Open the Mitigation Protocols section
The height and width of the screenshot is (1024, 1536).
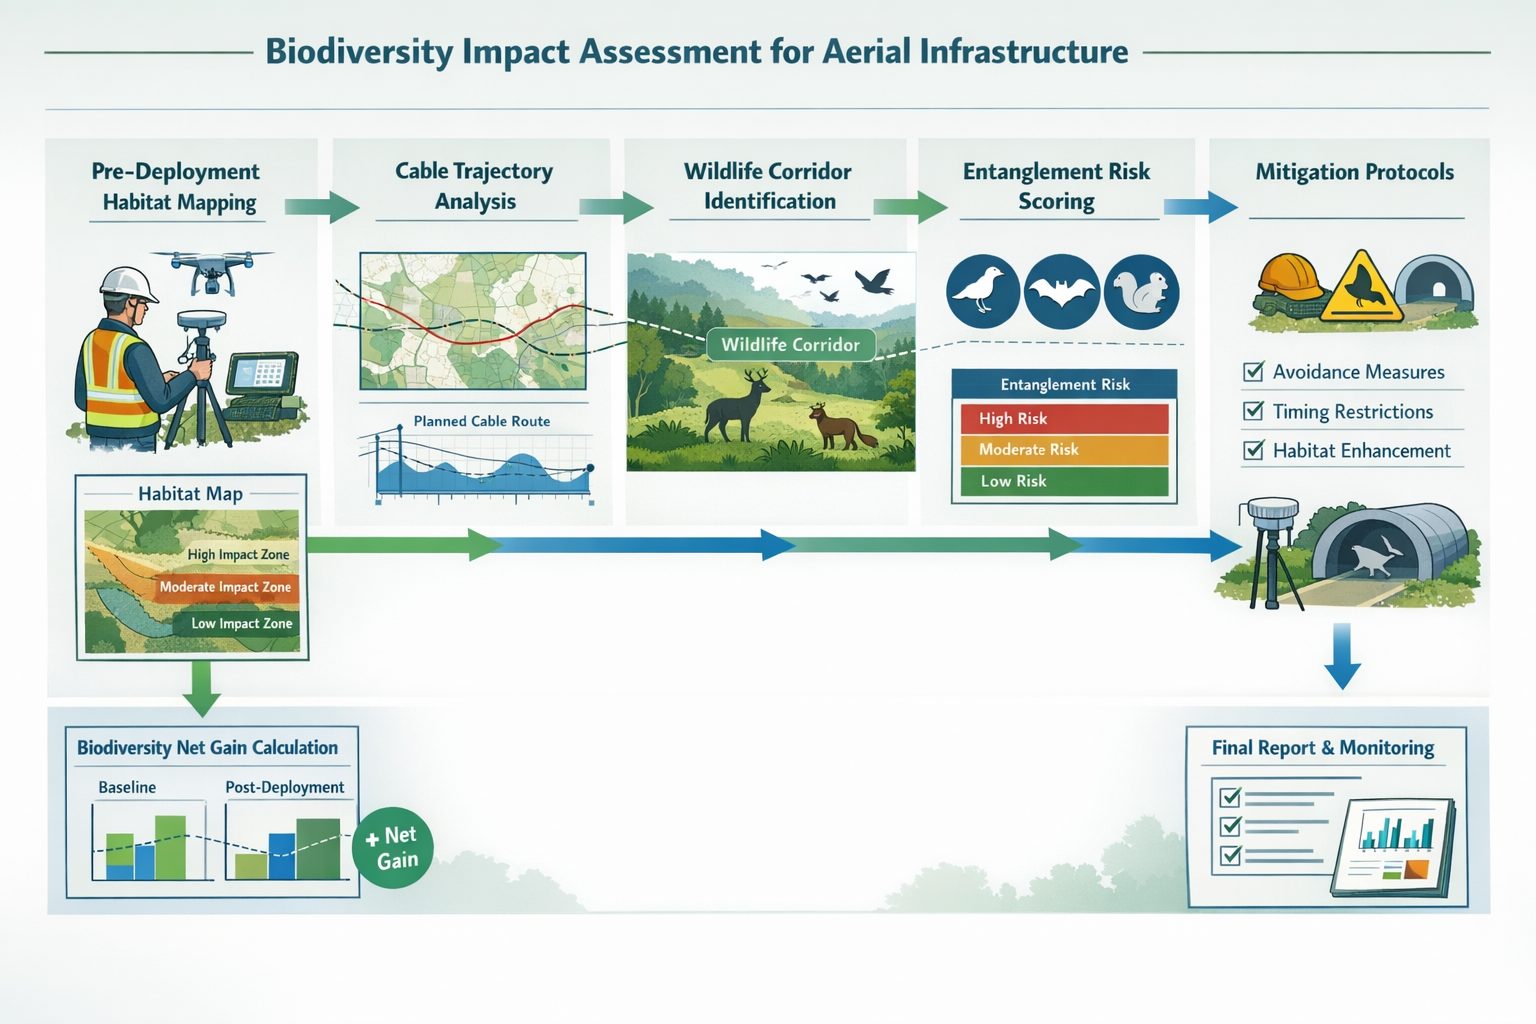tap(1355, 171)
